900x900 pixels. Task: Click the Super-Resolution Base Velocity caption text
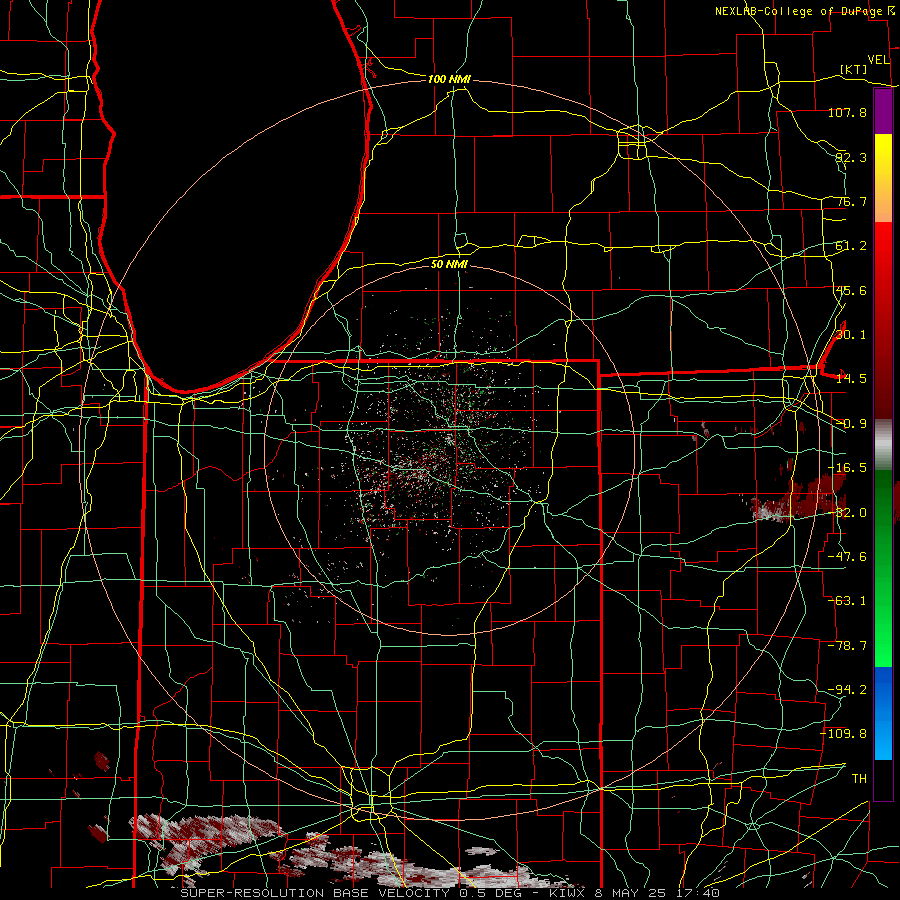click(449, 893)
